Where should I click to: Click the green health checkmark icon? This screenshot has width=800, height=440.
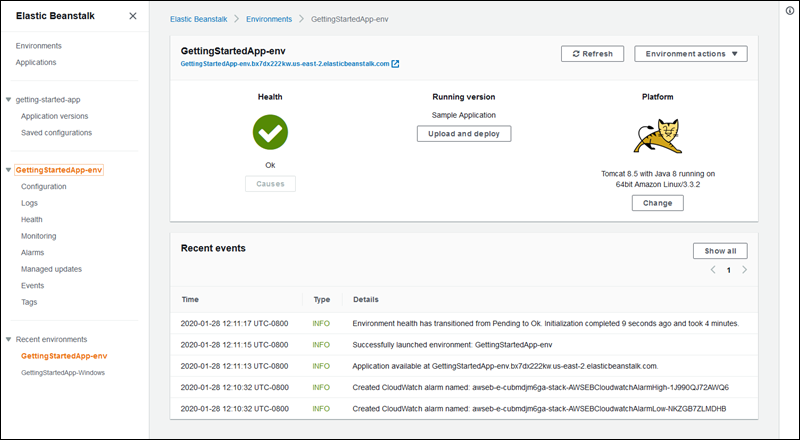coord(270,132)
